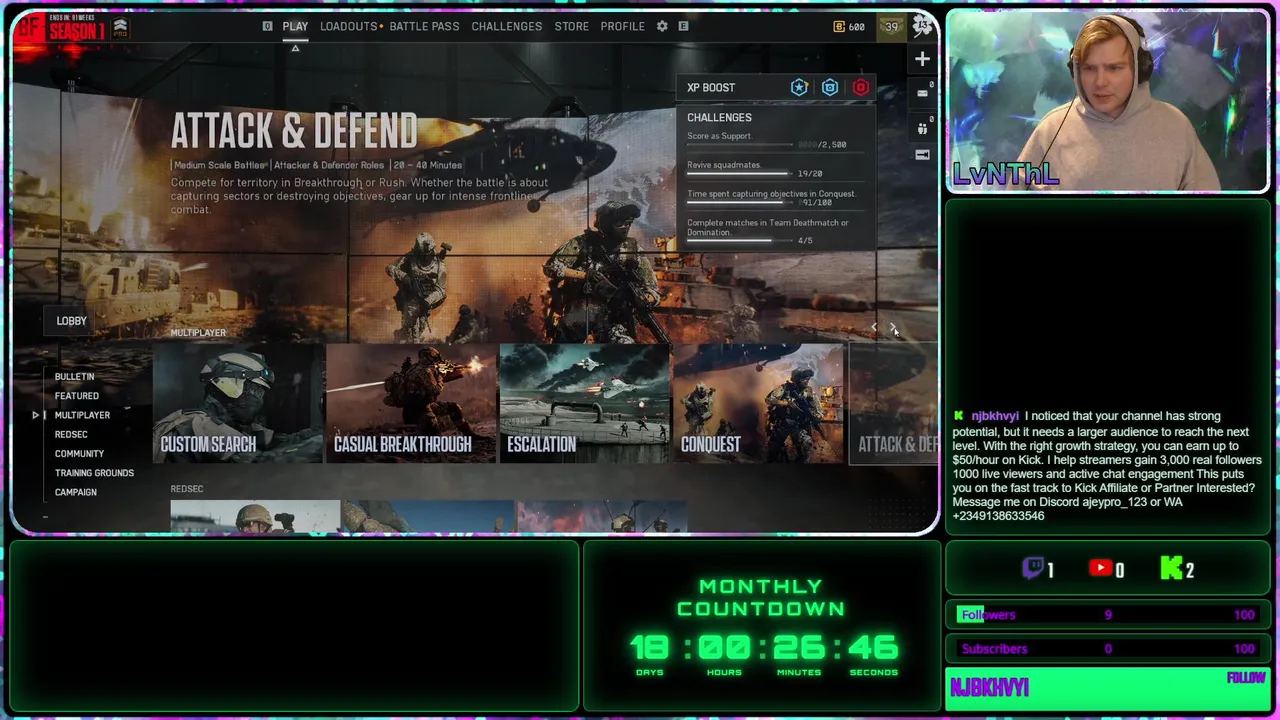1280x720 pixels.
Task: Select the red hexagon XP boost icon
Action: click(x=861, y=87)
